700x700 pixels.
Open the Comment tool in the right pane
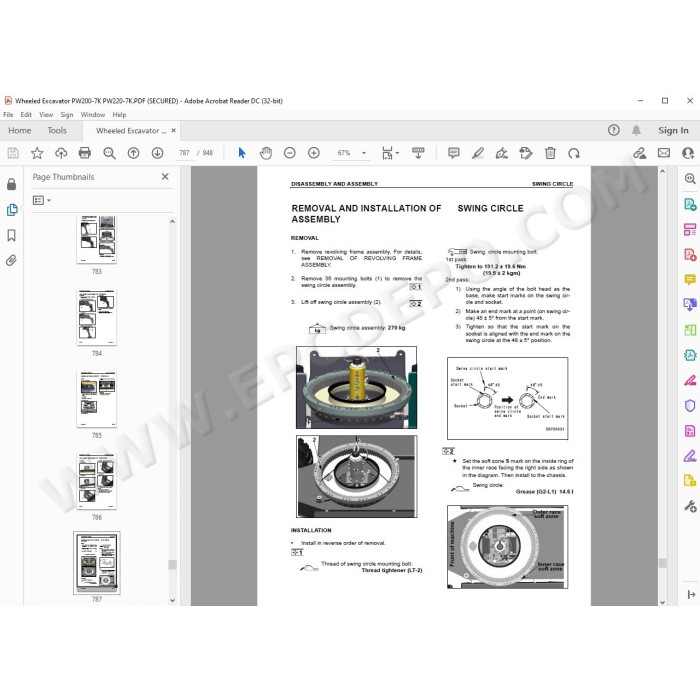690,279
